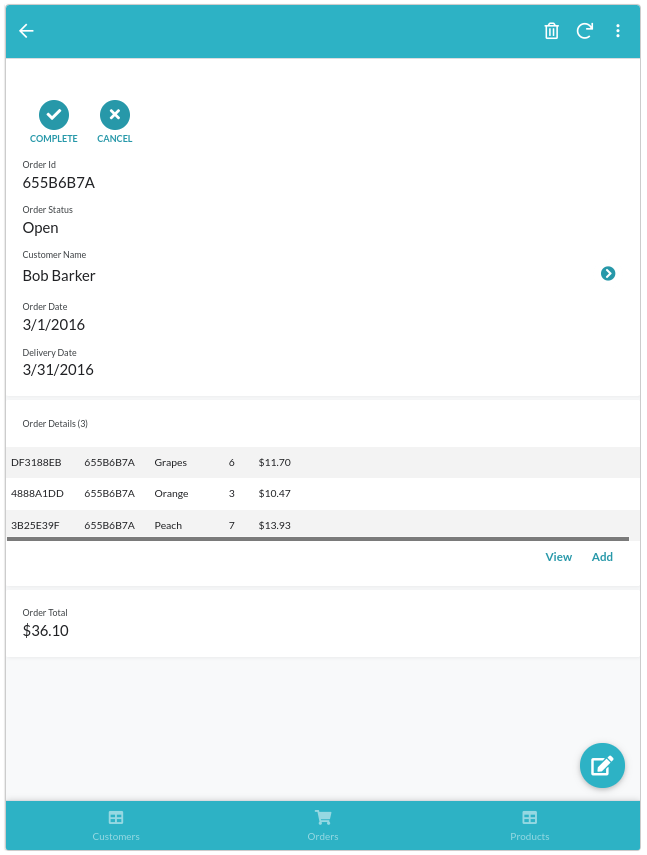Mark order as Complete with checkmark icon
The height and width of the screenshot is (855, 647).
tap(53, 115)
